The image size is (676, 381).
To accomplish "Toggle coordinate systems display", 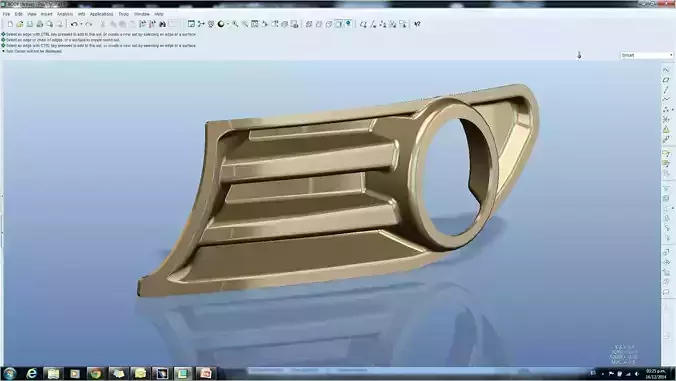I will pos(393,24).
